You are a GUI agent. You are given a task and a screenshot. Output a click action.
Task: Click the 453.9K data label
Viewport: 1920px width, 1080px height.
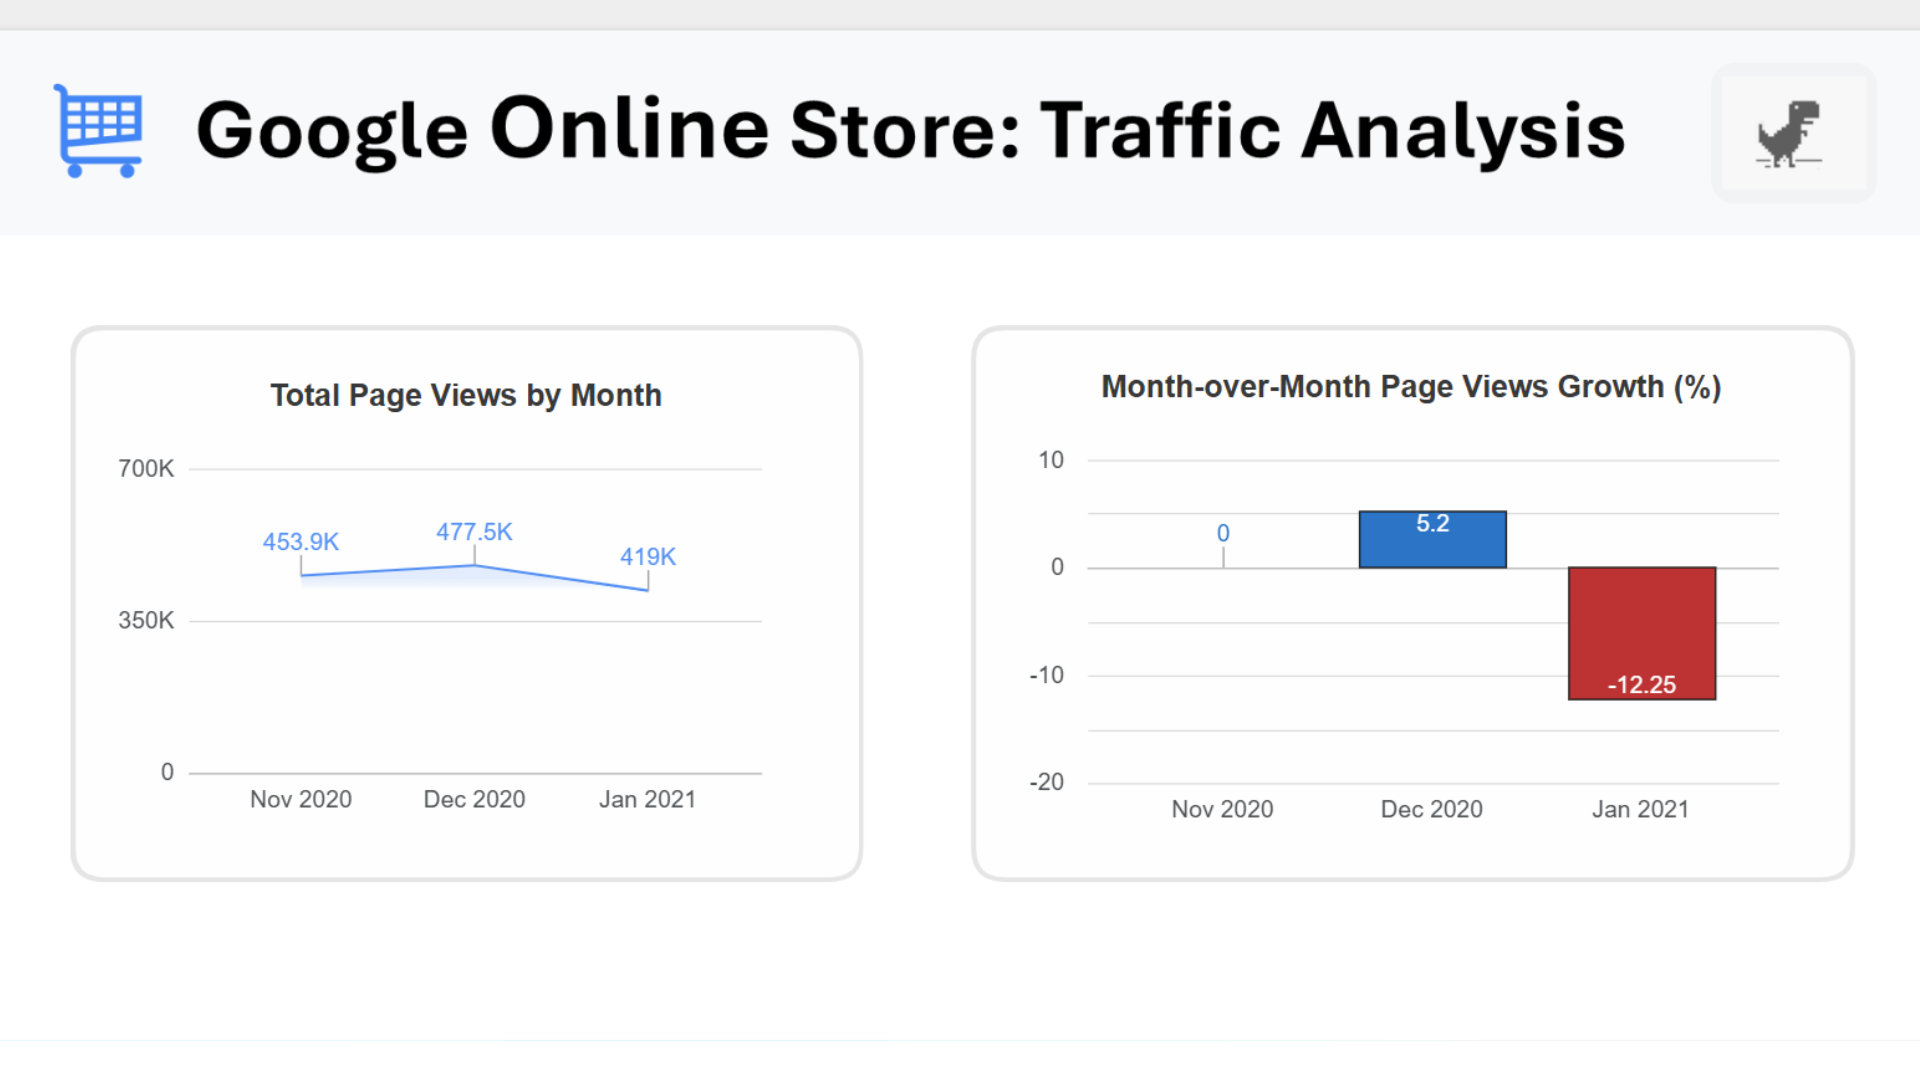pyautogui.click(x=301, y=542)
